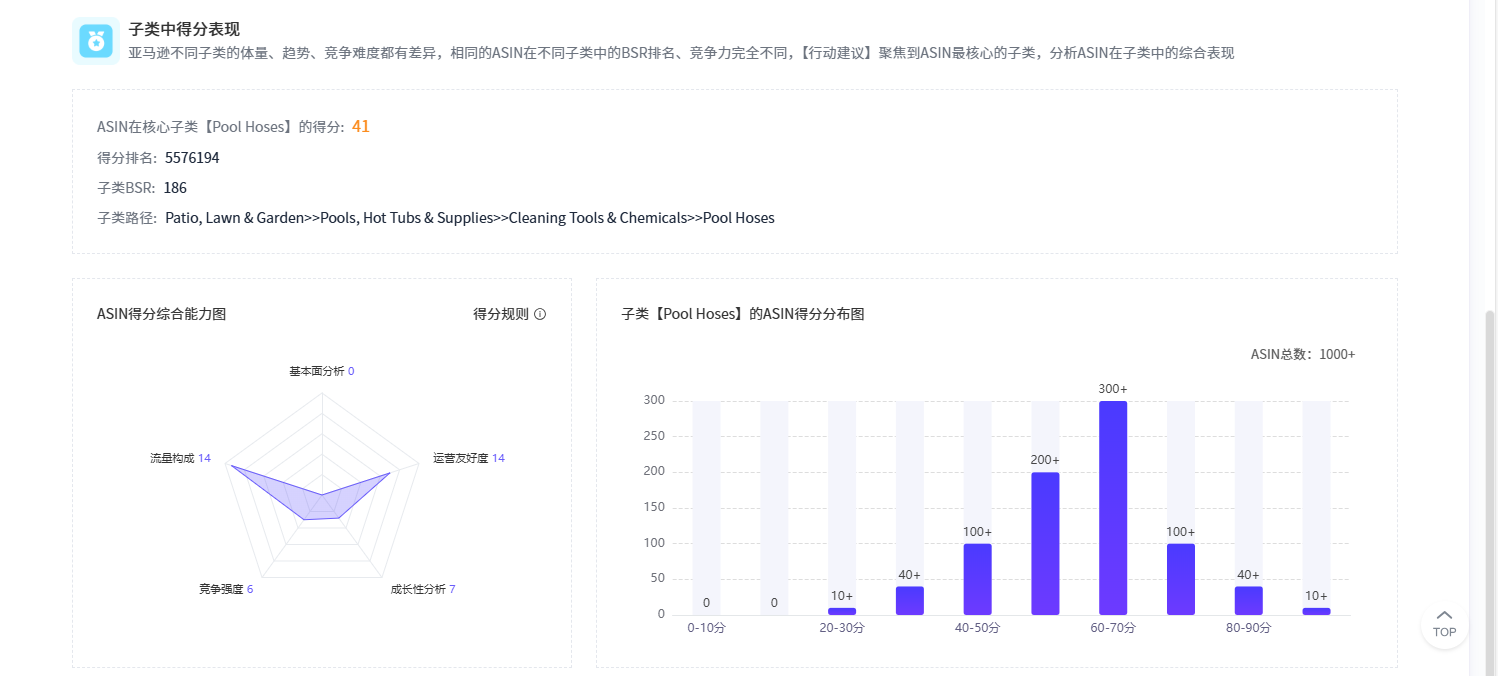The width and height of the screenshot is (1498, 676).
Task: Click the 流量构成 14 radar label
Action: pyautogui.click(x=180, y=458)
